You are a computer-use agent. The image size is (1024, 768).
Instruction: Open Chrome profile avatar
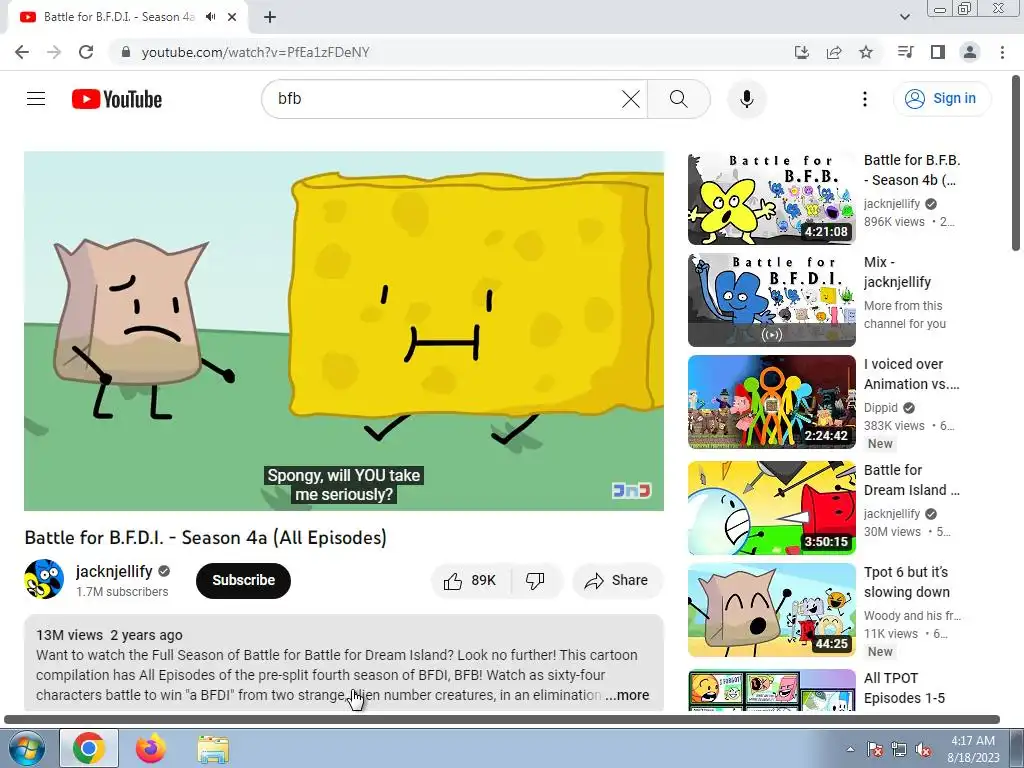[x=970, y=52]
